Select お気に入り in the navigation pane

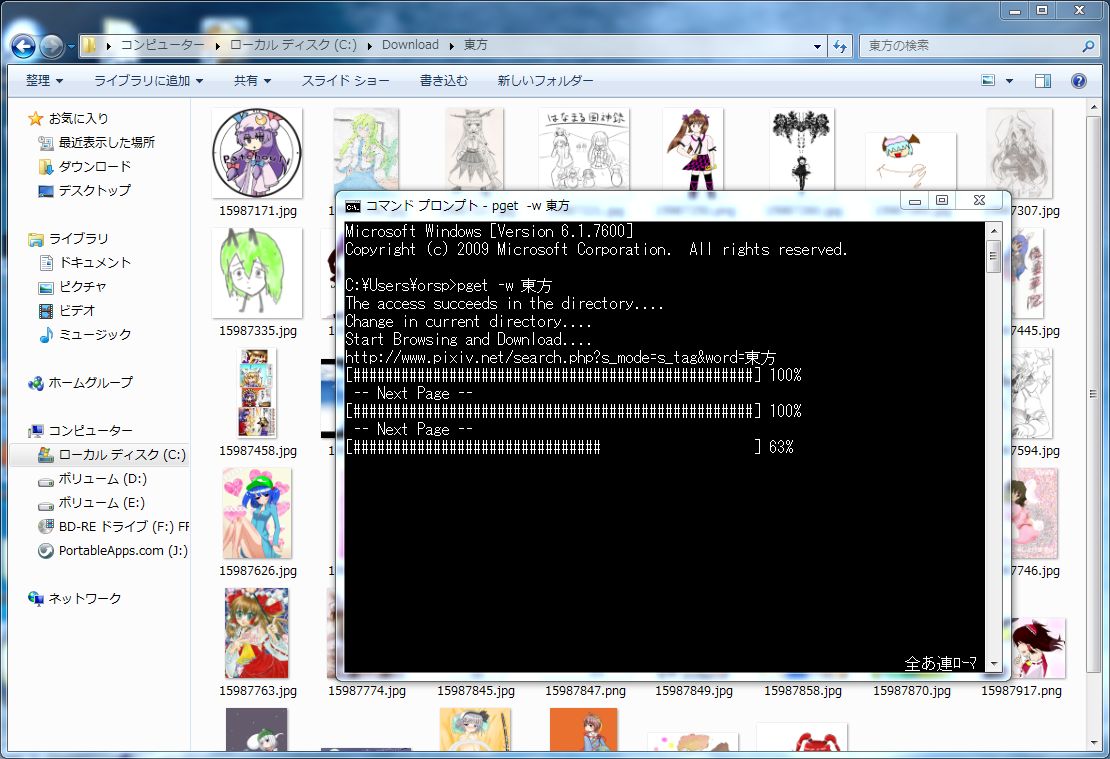coord(78,118)
